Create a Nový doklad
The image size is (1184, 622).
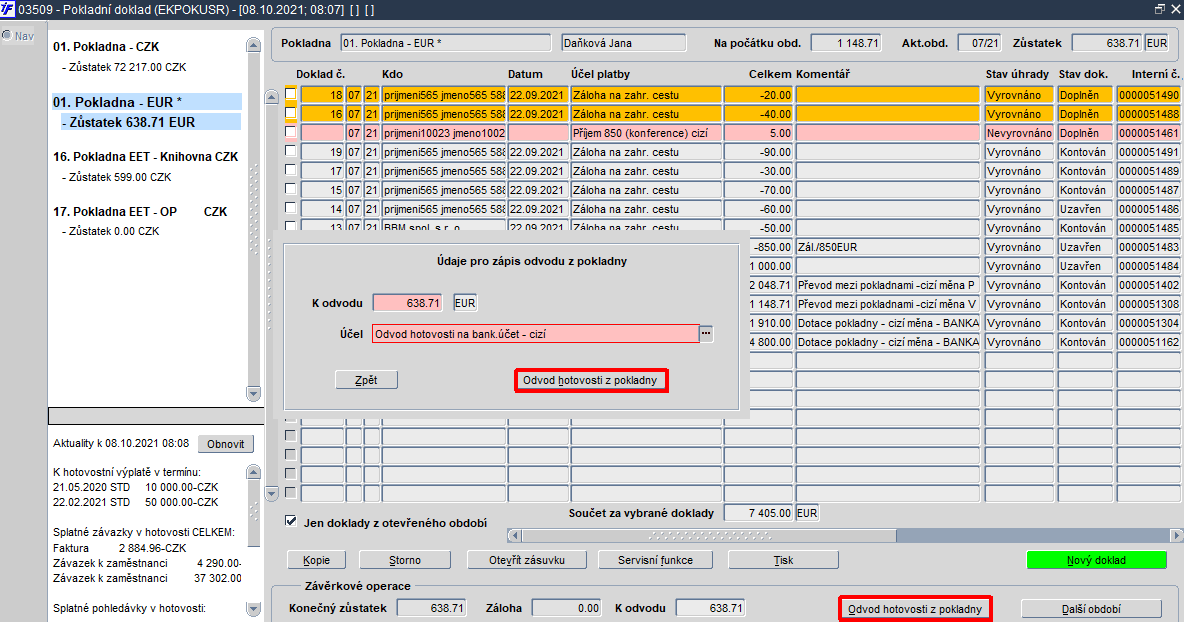(x=1096, y=560)
